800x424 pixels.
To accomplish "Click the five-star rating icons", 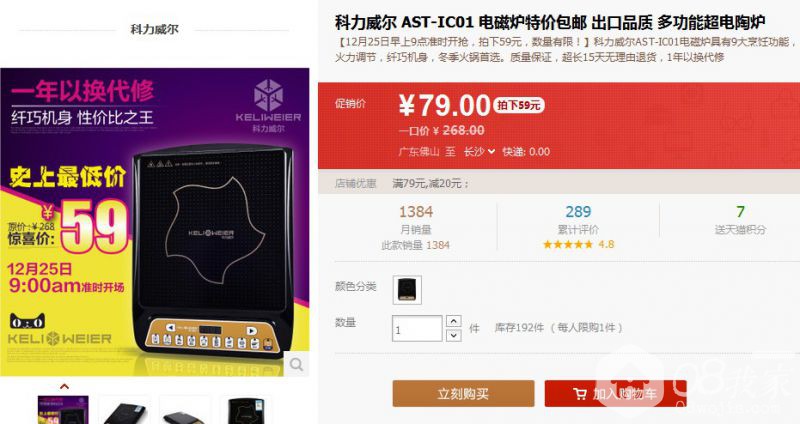I will click(567, 244).
